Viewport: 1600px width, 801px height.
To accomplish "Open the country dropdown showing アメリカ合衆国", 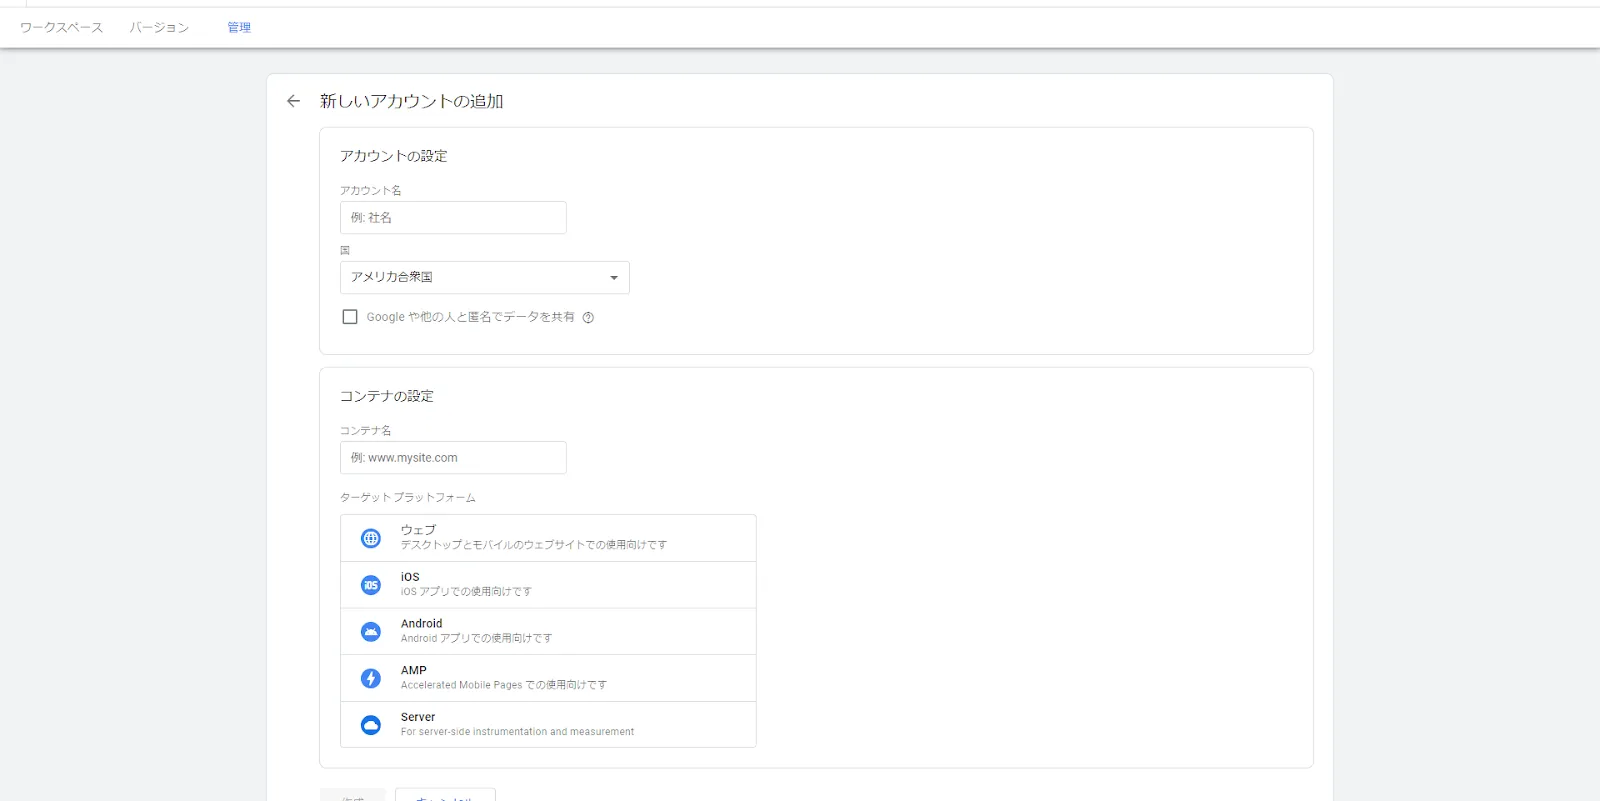I will (485, 277).
